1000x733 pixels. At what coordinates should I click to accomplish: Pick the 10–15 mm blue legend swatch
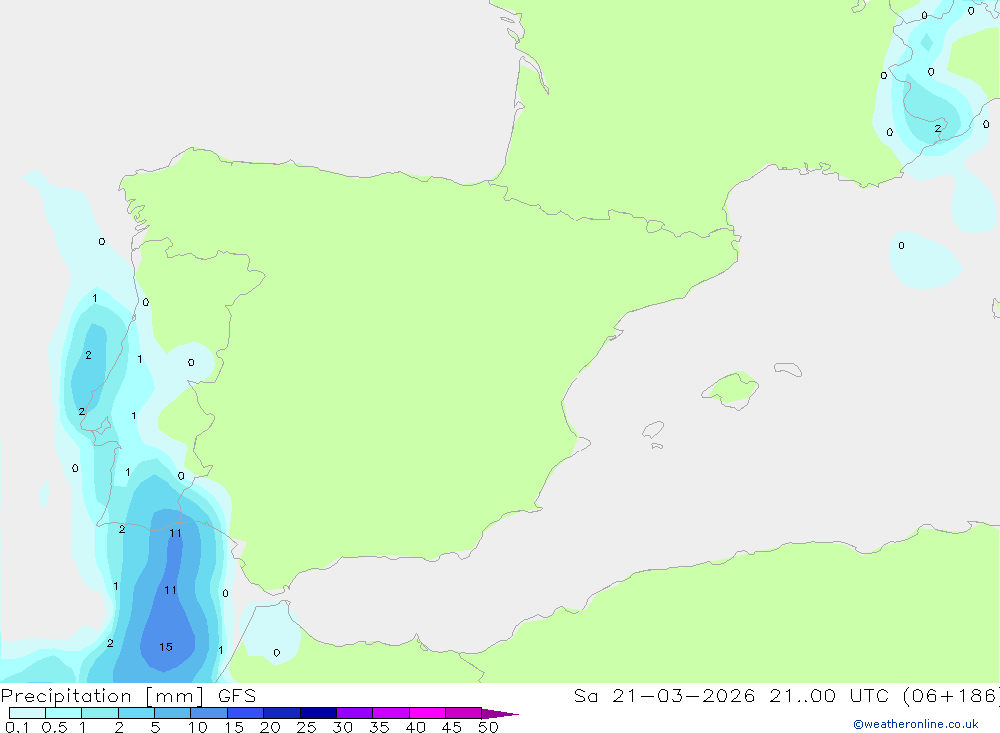point(209,713)
